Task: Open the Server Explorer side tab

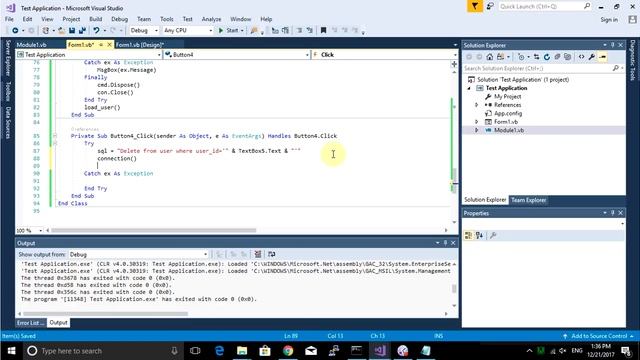Action: [8, 58]
